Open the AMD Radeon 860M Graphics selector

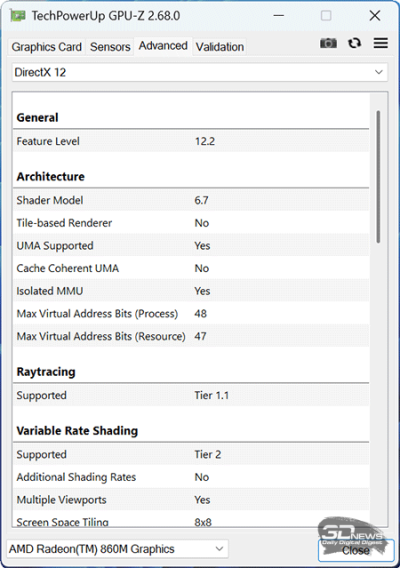pos(117,549)
